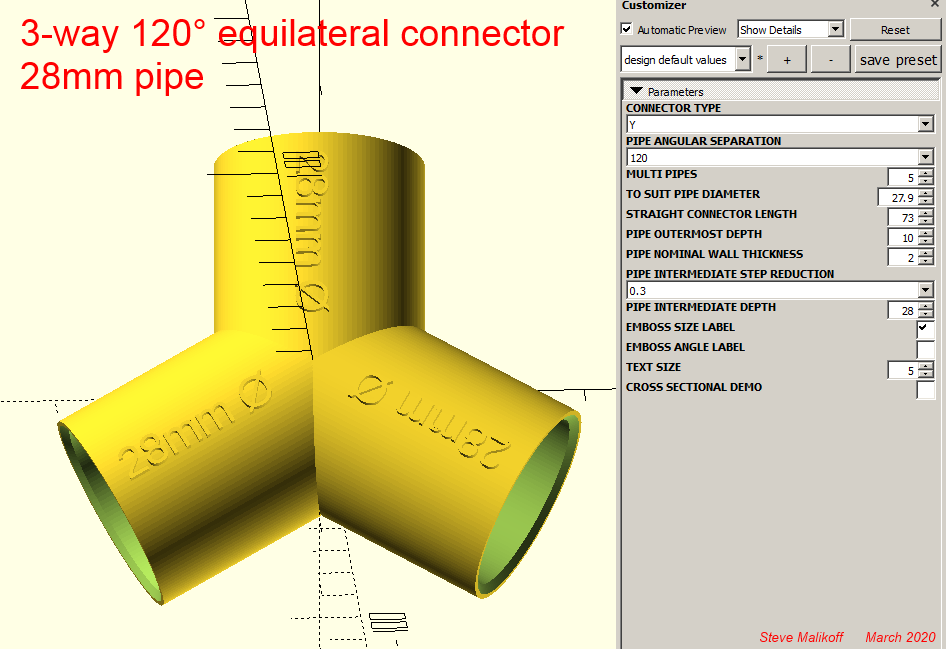
Task: Open the Show Details dropdown
Action: [790, 29]
